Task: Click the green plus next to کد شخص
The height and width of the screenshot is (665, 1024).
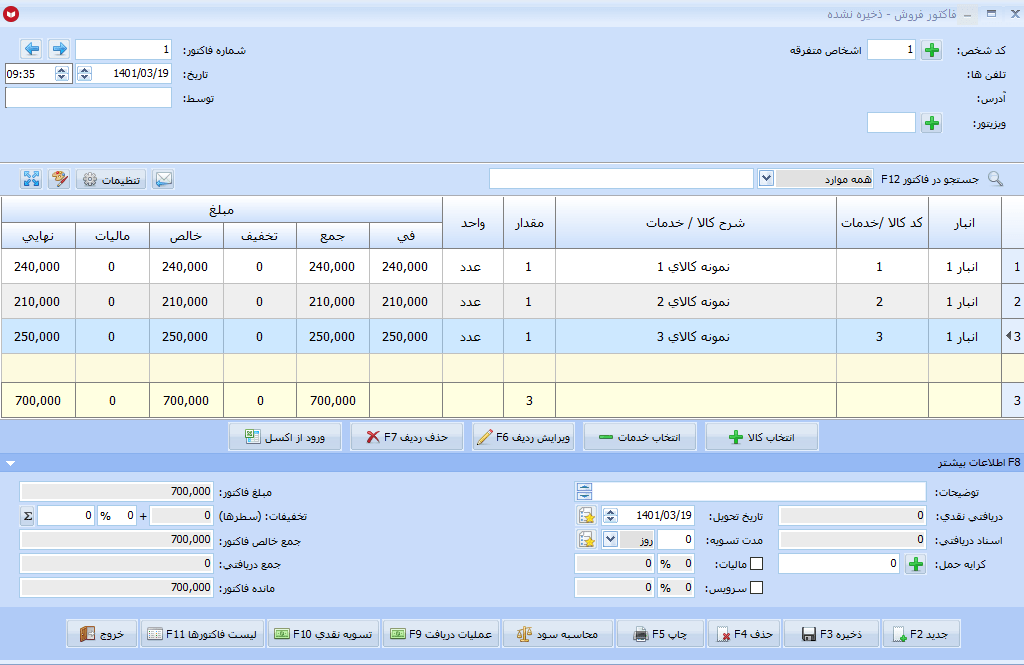Action: point(932,50)
